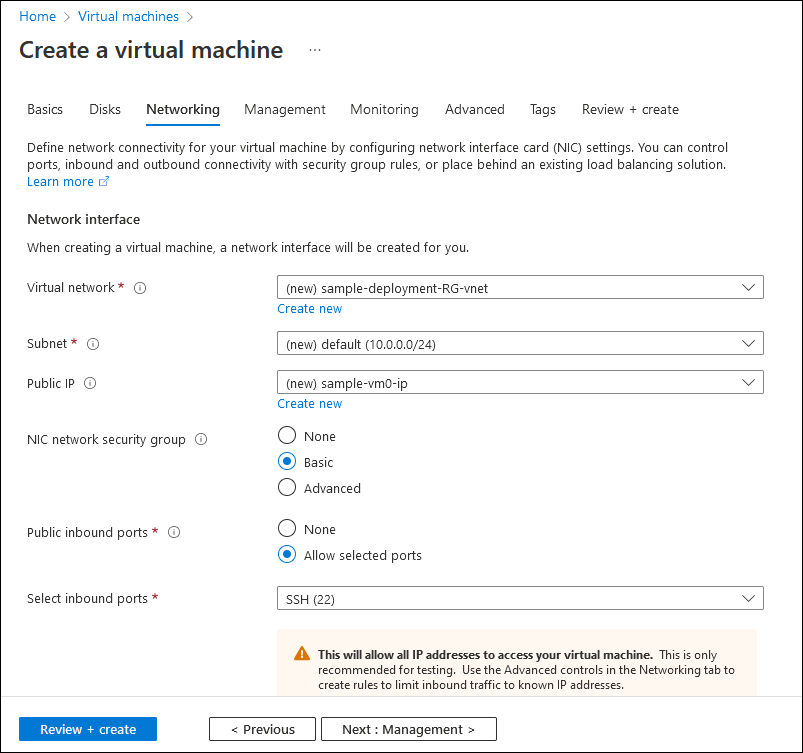The height and width of the screenshot is (753, 803).
Task: Open the Subnet dropdown
Action: coord(519,343)
